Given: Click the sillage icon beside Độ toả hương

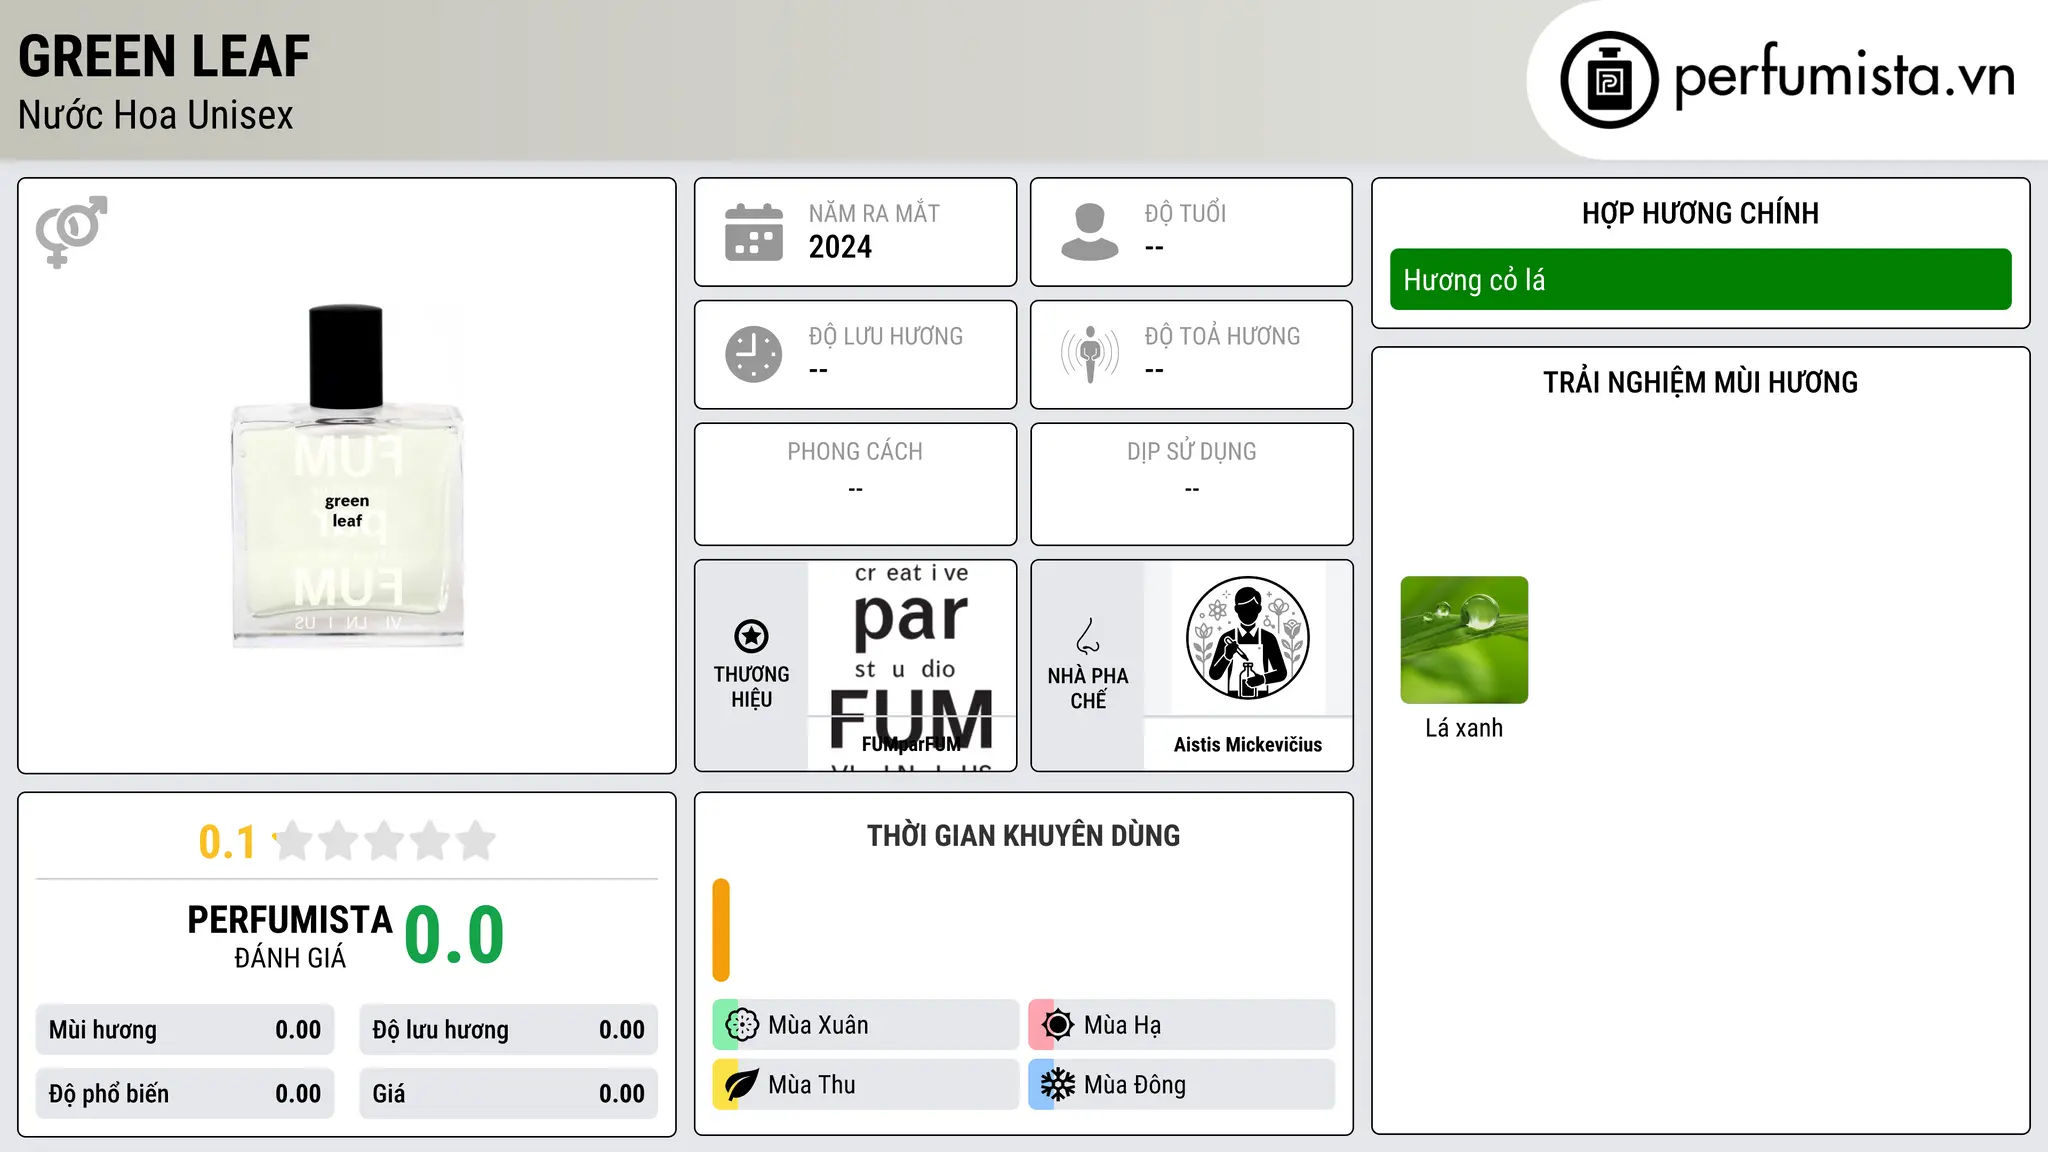Looking at the screenshot, I should [x=1090, y=354].
